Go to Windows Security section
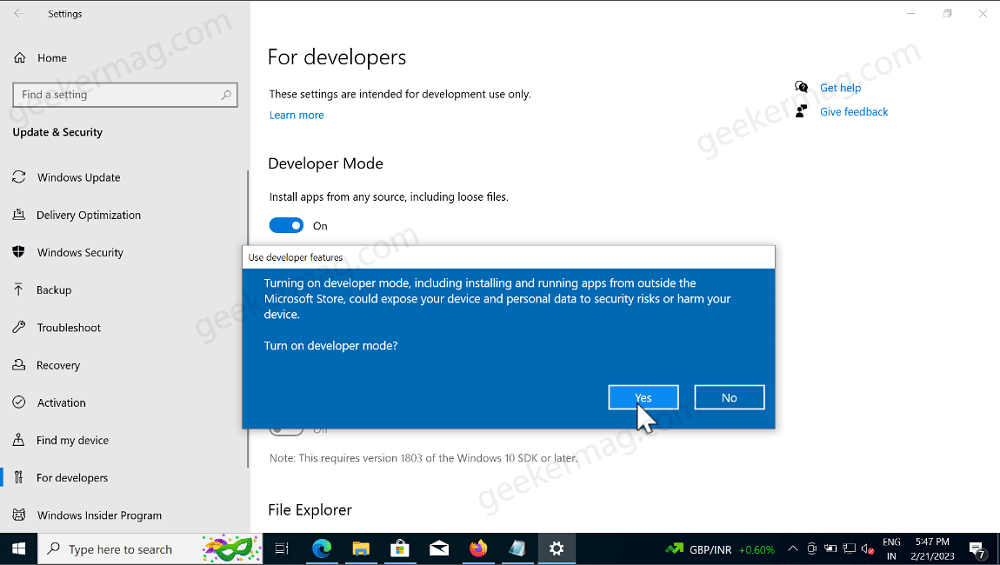1000x565 pixels. tap(80, 253)
